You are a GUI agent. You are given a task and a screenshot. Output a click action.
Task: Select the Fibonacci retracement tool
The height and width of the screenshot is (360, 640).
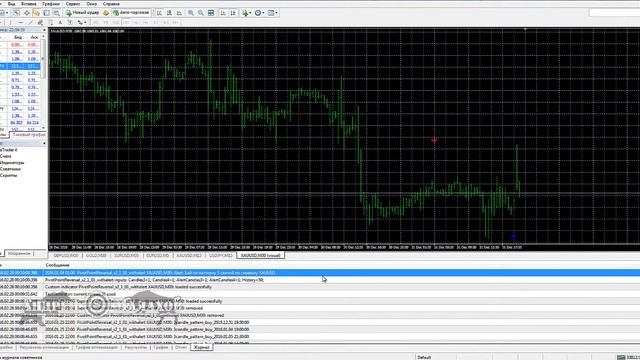50,22
